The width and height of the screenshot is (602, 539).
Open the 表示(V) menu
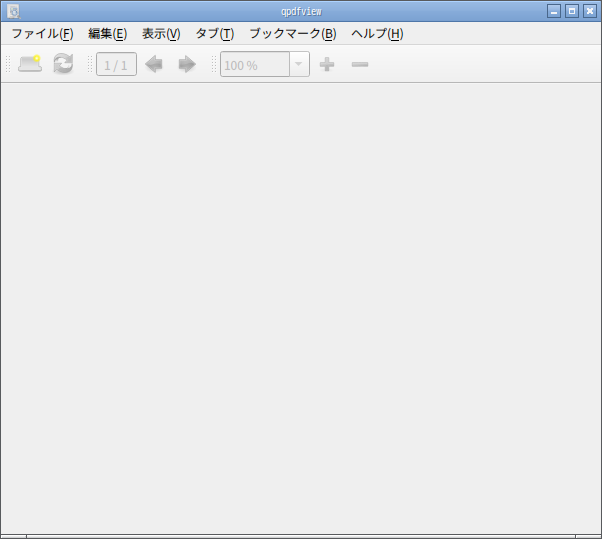[x=161, y=34]
